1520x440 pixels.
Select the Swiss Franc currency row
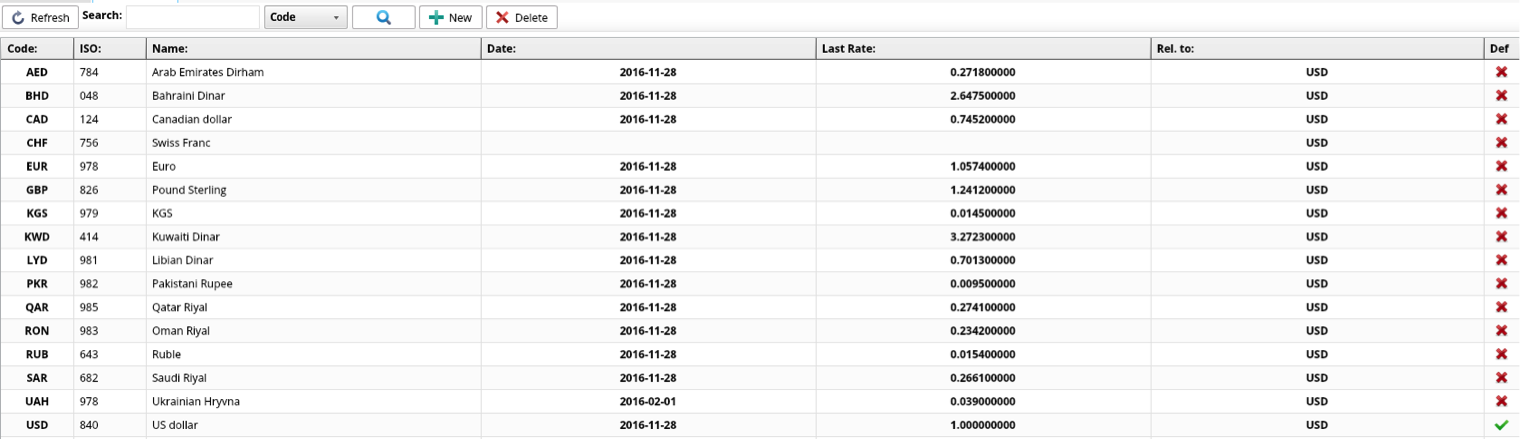[181, 143]
